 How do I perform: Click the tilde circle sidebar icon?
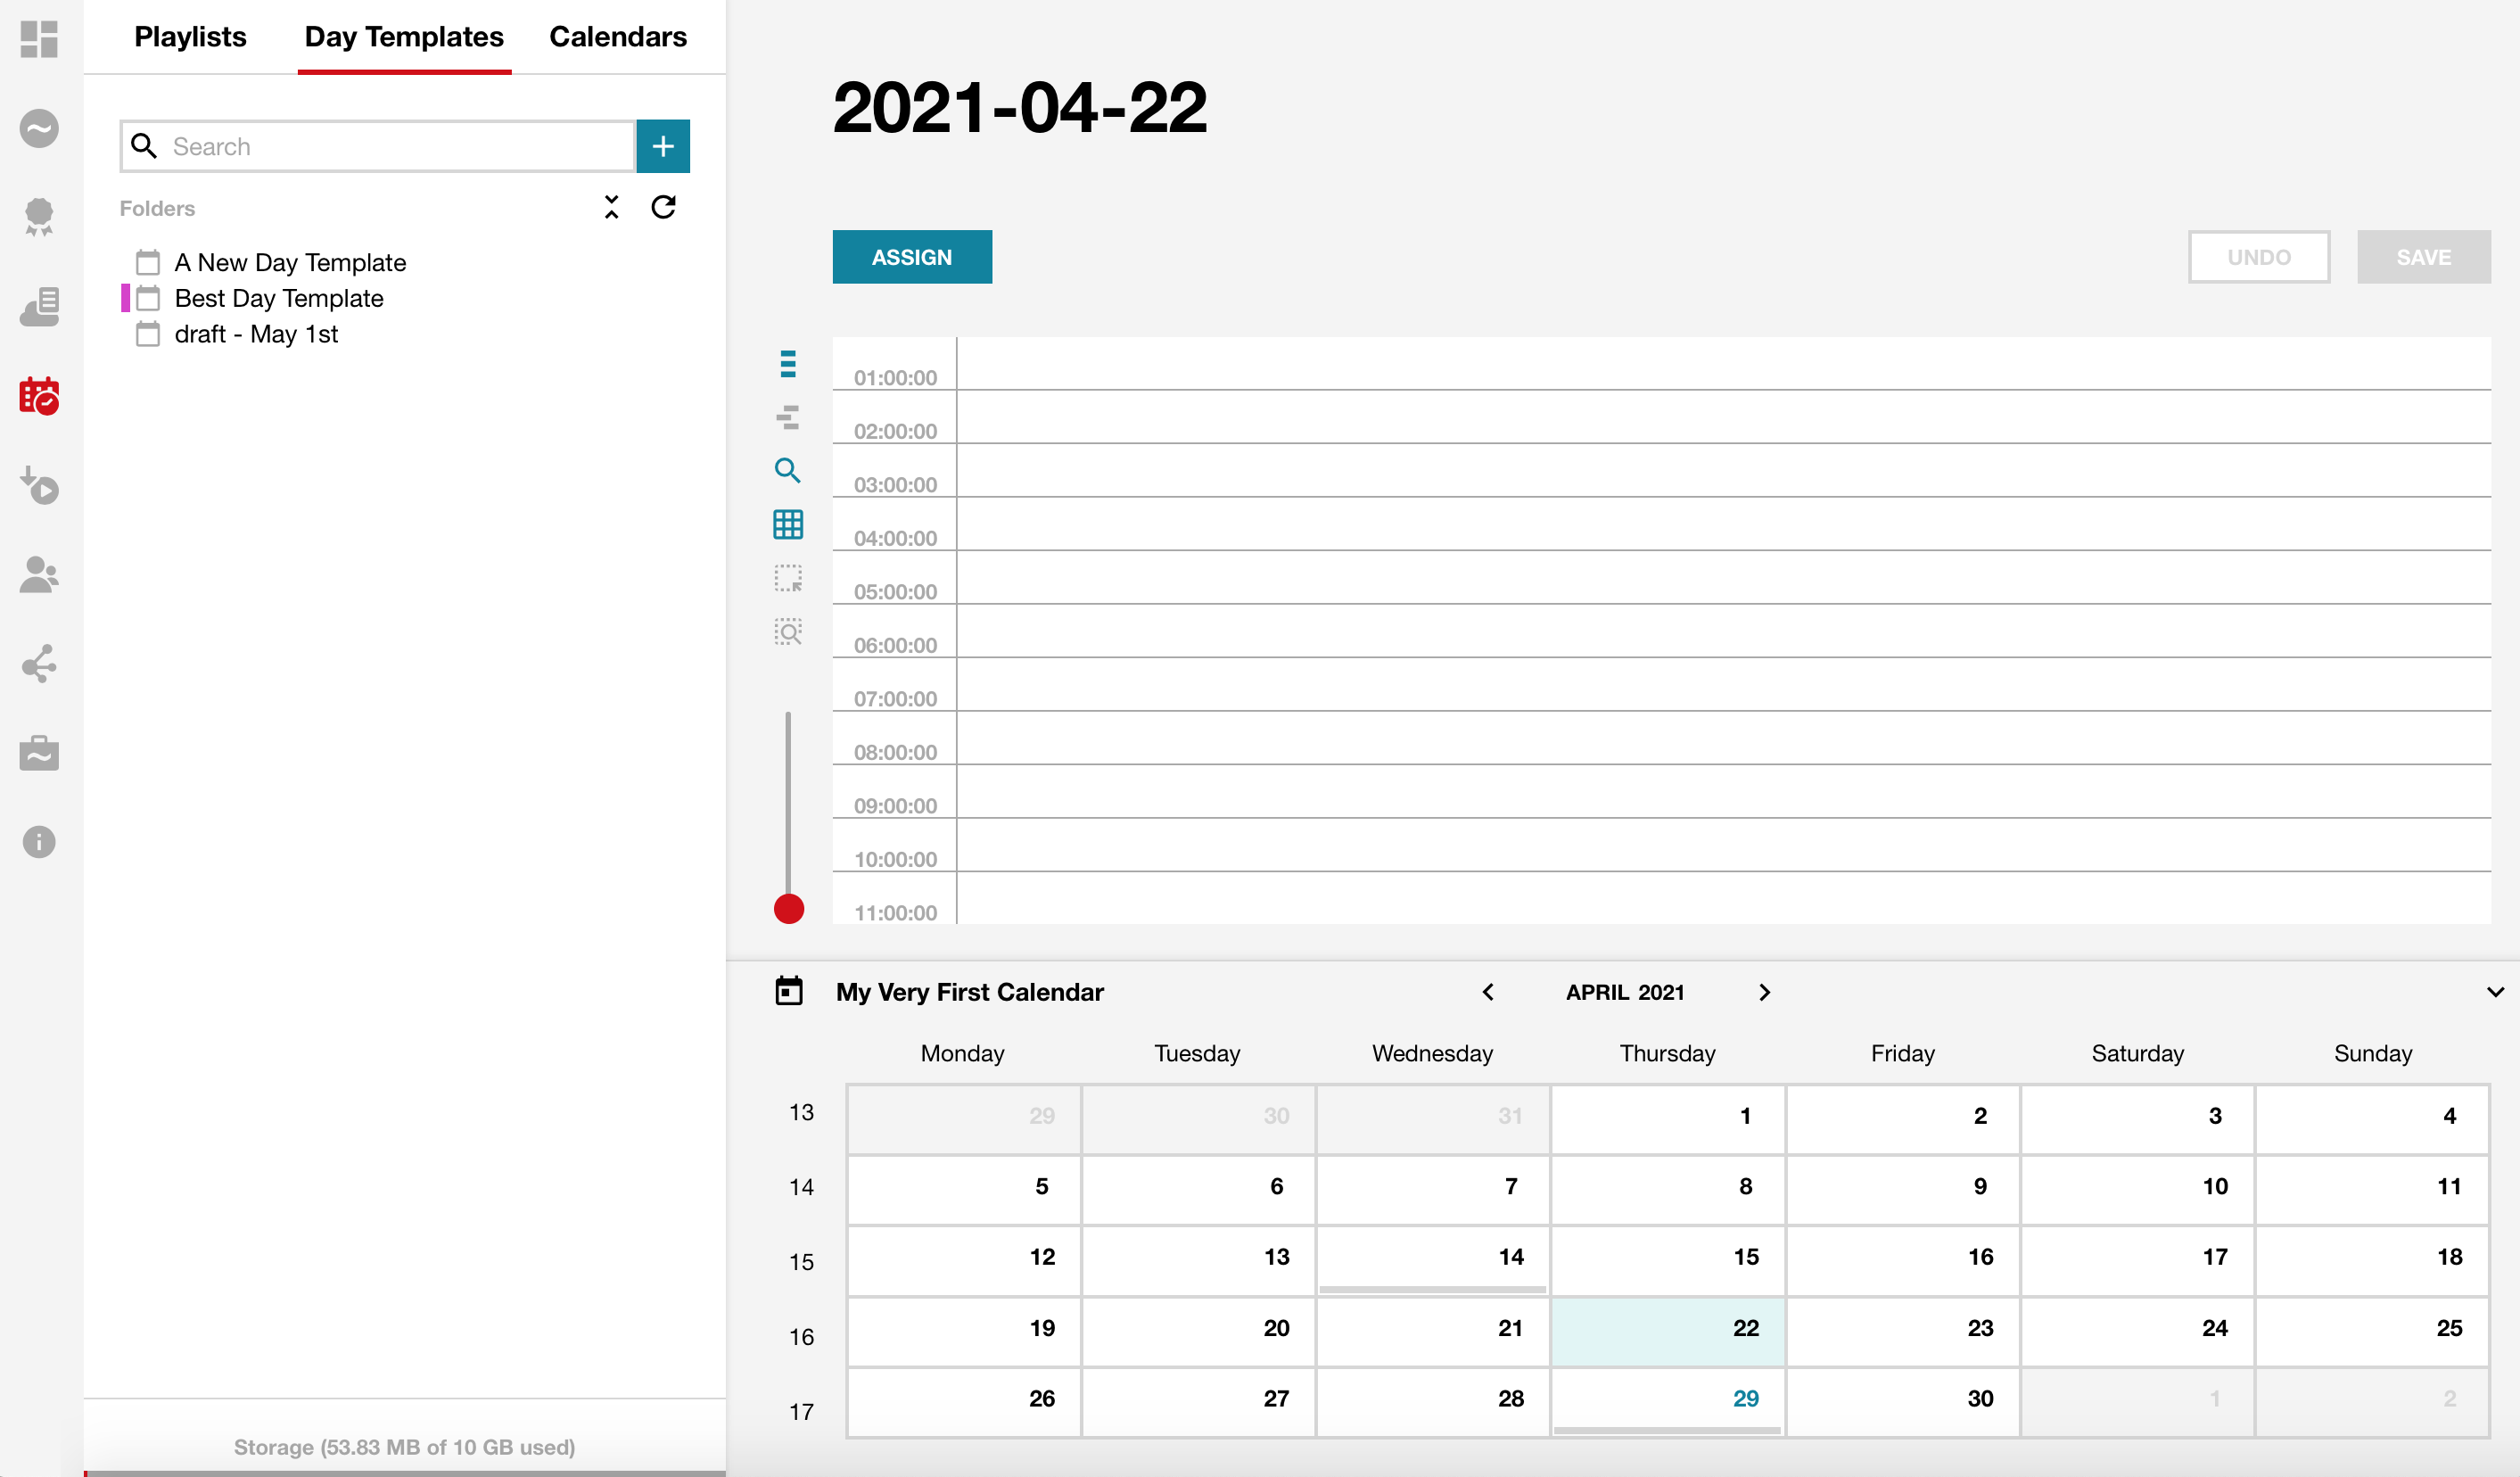point(39,128)
